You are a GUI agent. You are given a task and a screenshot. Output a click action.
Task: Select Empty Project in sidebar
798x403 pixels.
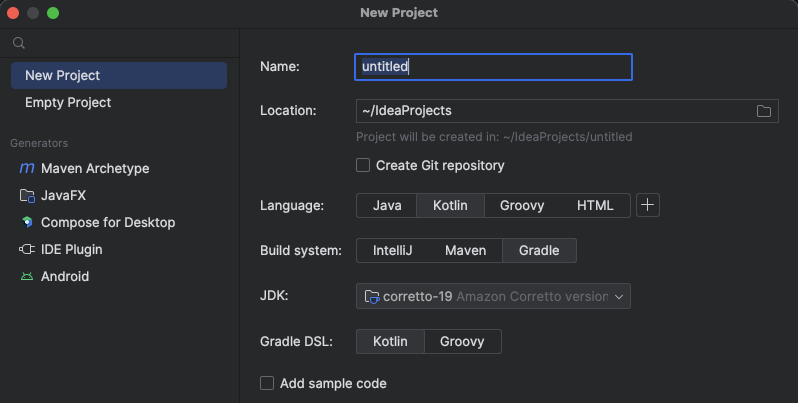coord(119,102)
